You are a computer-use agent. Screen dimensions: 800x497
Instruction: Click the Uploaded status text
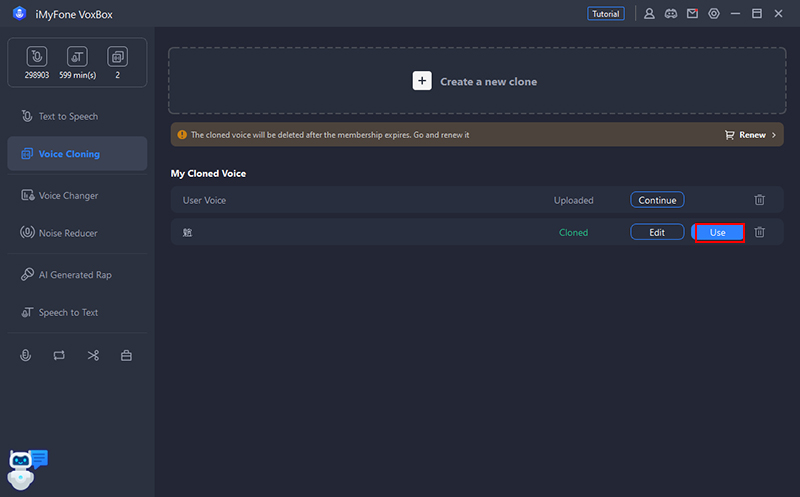(x=573, y=201)
